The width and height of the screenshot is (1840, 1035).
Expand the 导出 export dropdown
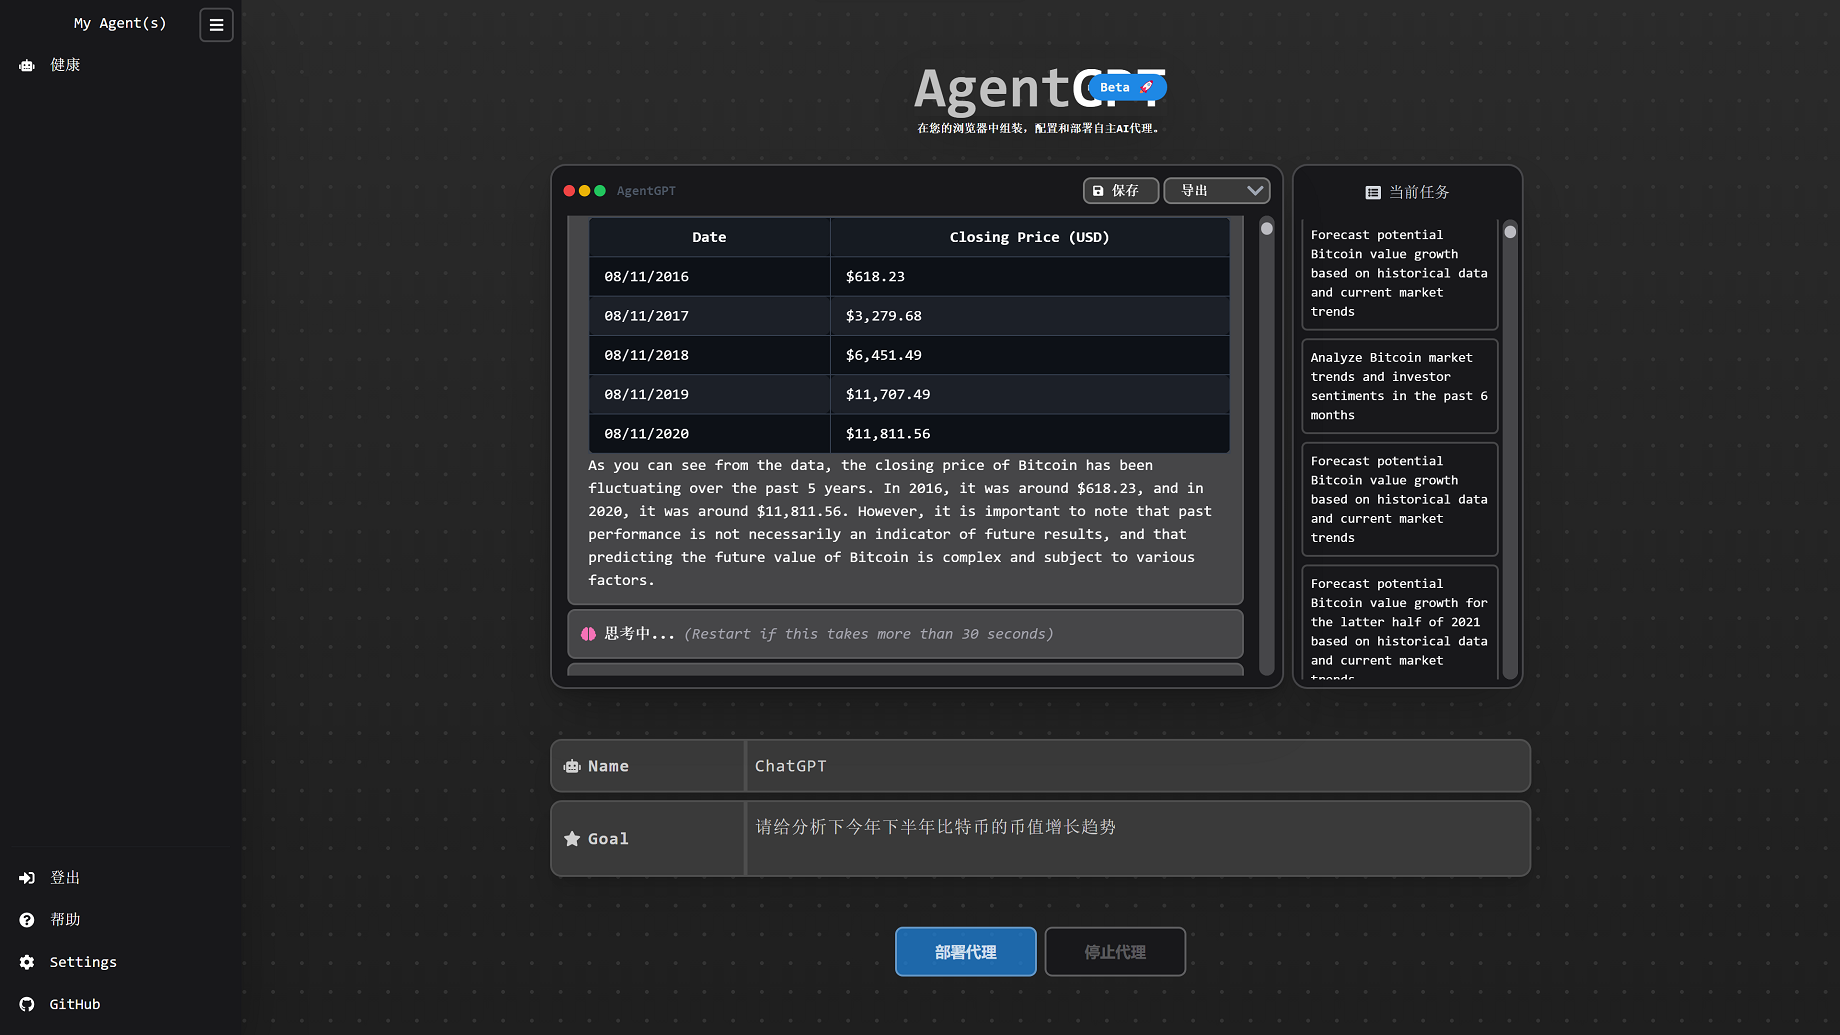[x=1216, y=191]
